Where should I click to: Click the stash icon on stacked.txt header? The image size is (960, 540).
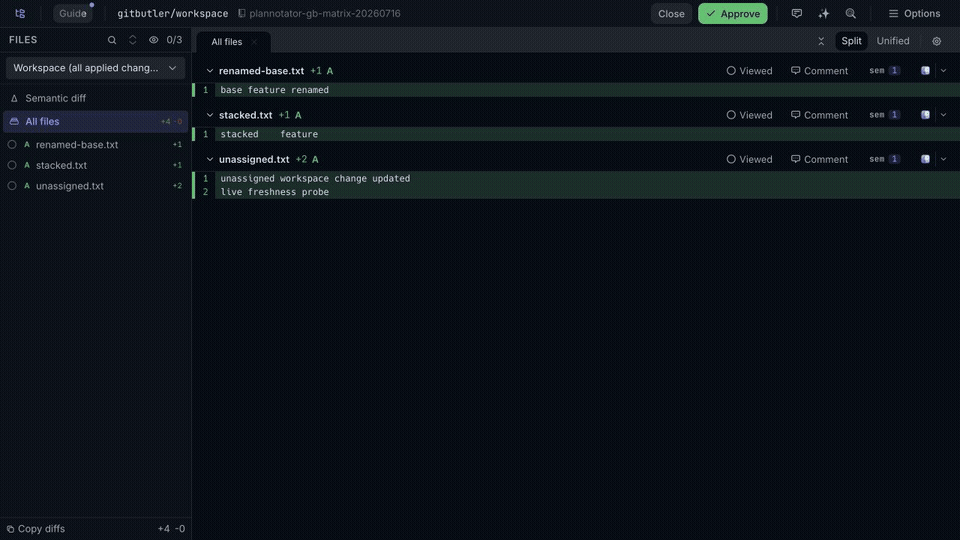coord(925,114)
